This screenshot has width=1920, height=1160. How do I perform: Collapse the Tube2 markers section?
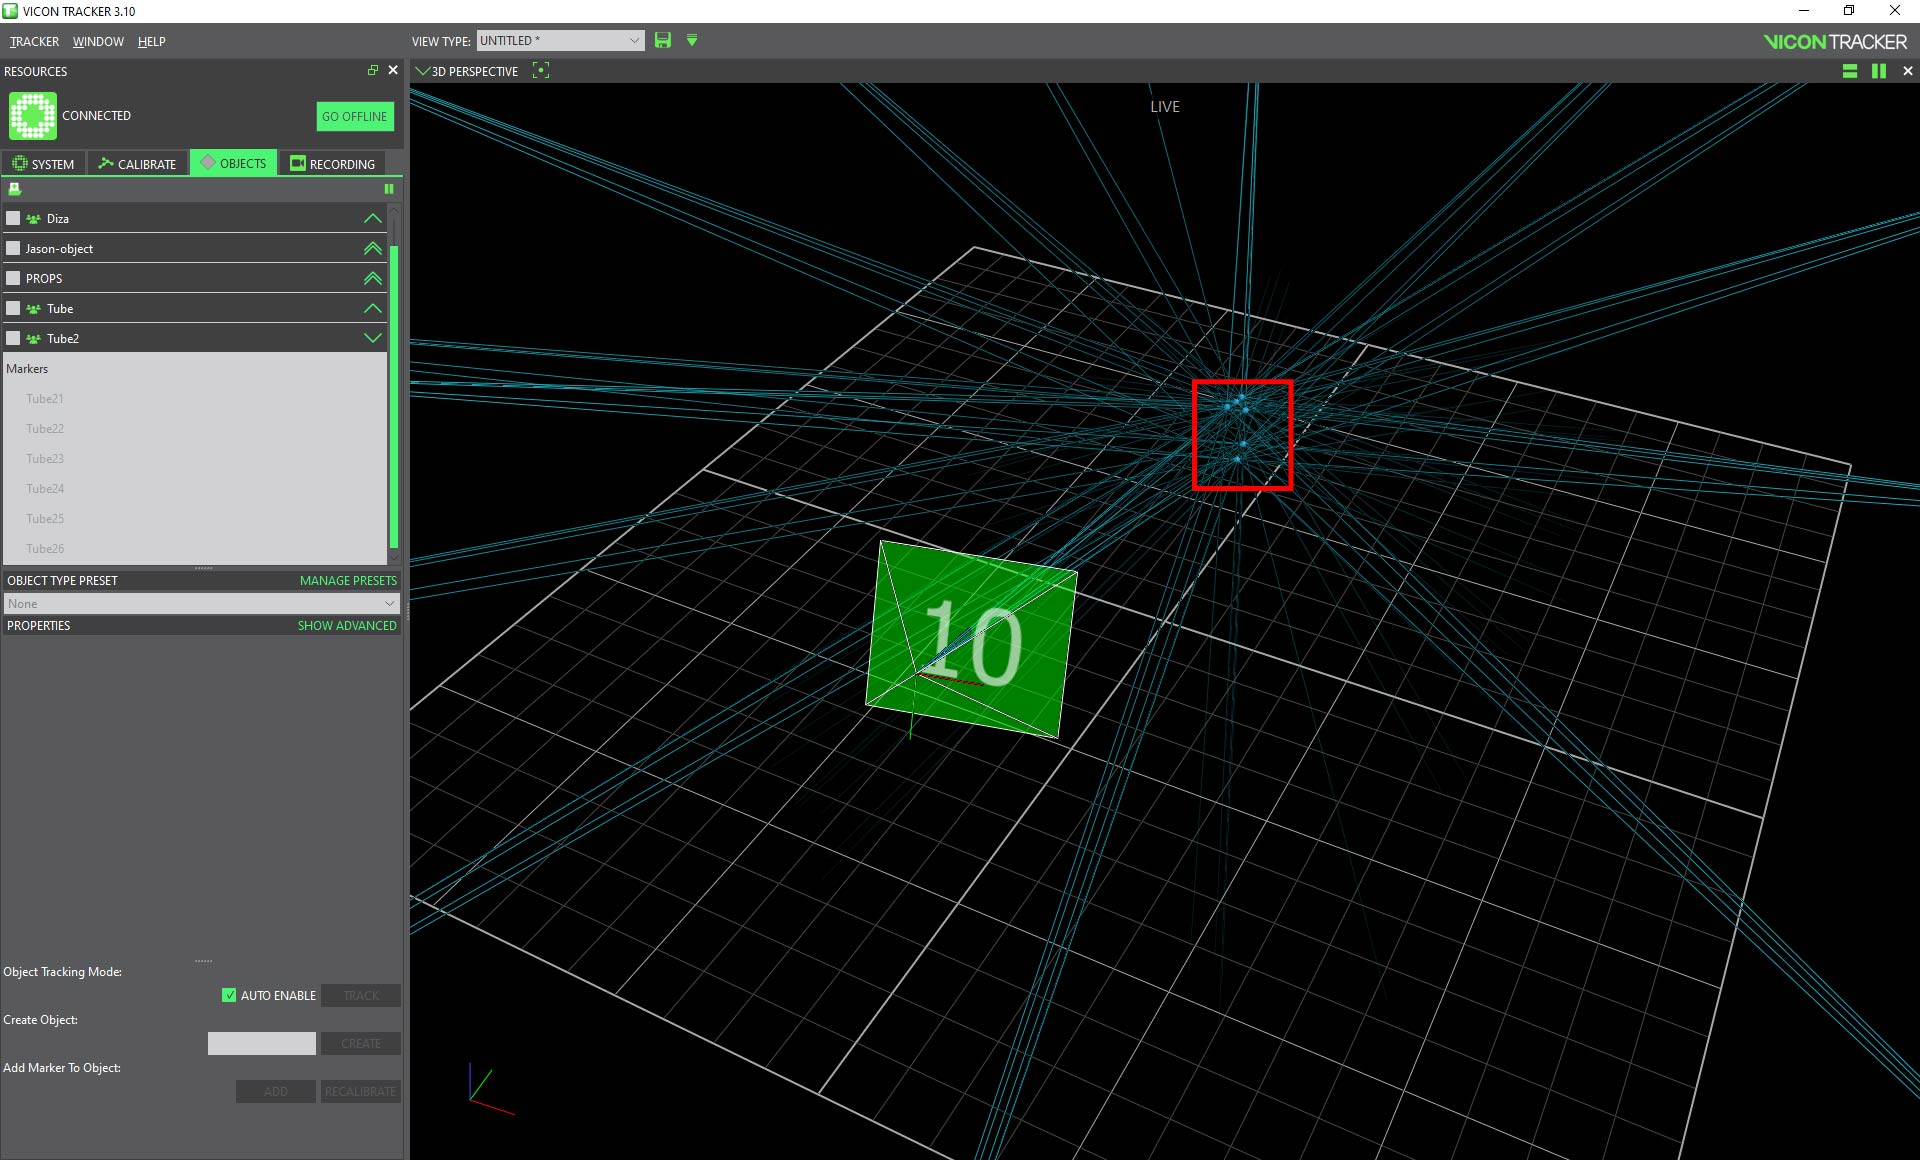372,338
